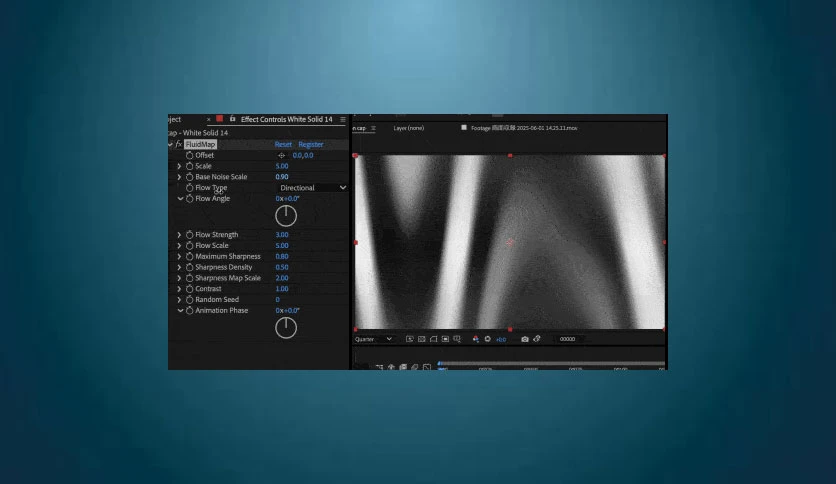Expand the Scale property
836x484 pixels.
(x=180, y=166)
